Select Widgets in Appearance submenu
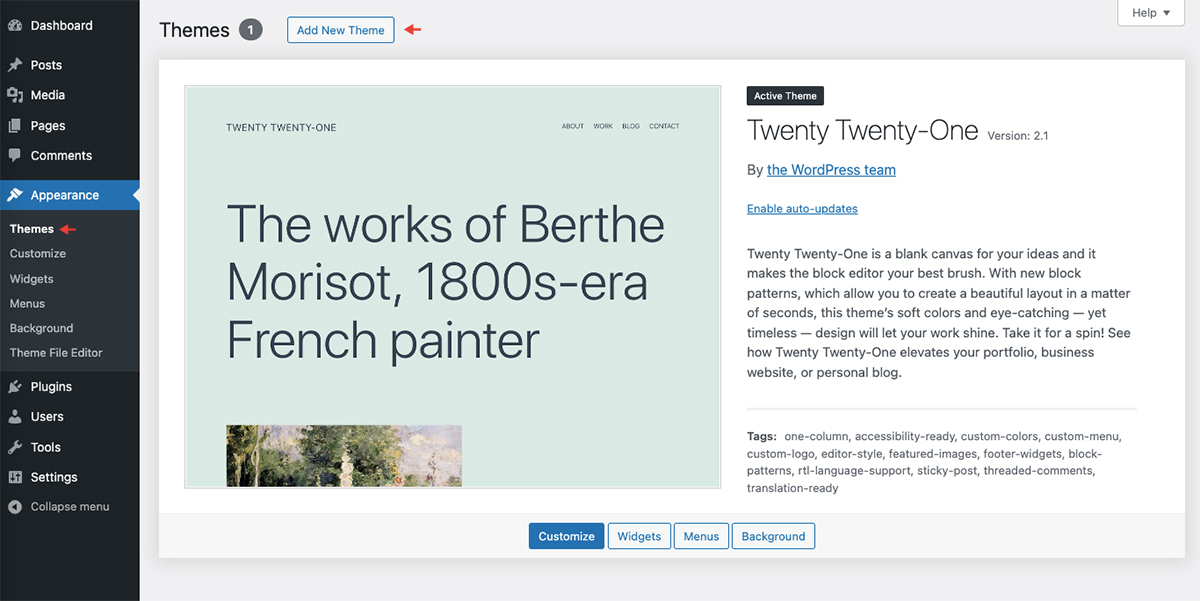The width and height of the screenshot is (1200, 601). pos(32,279)
